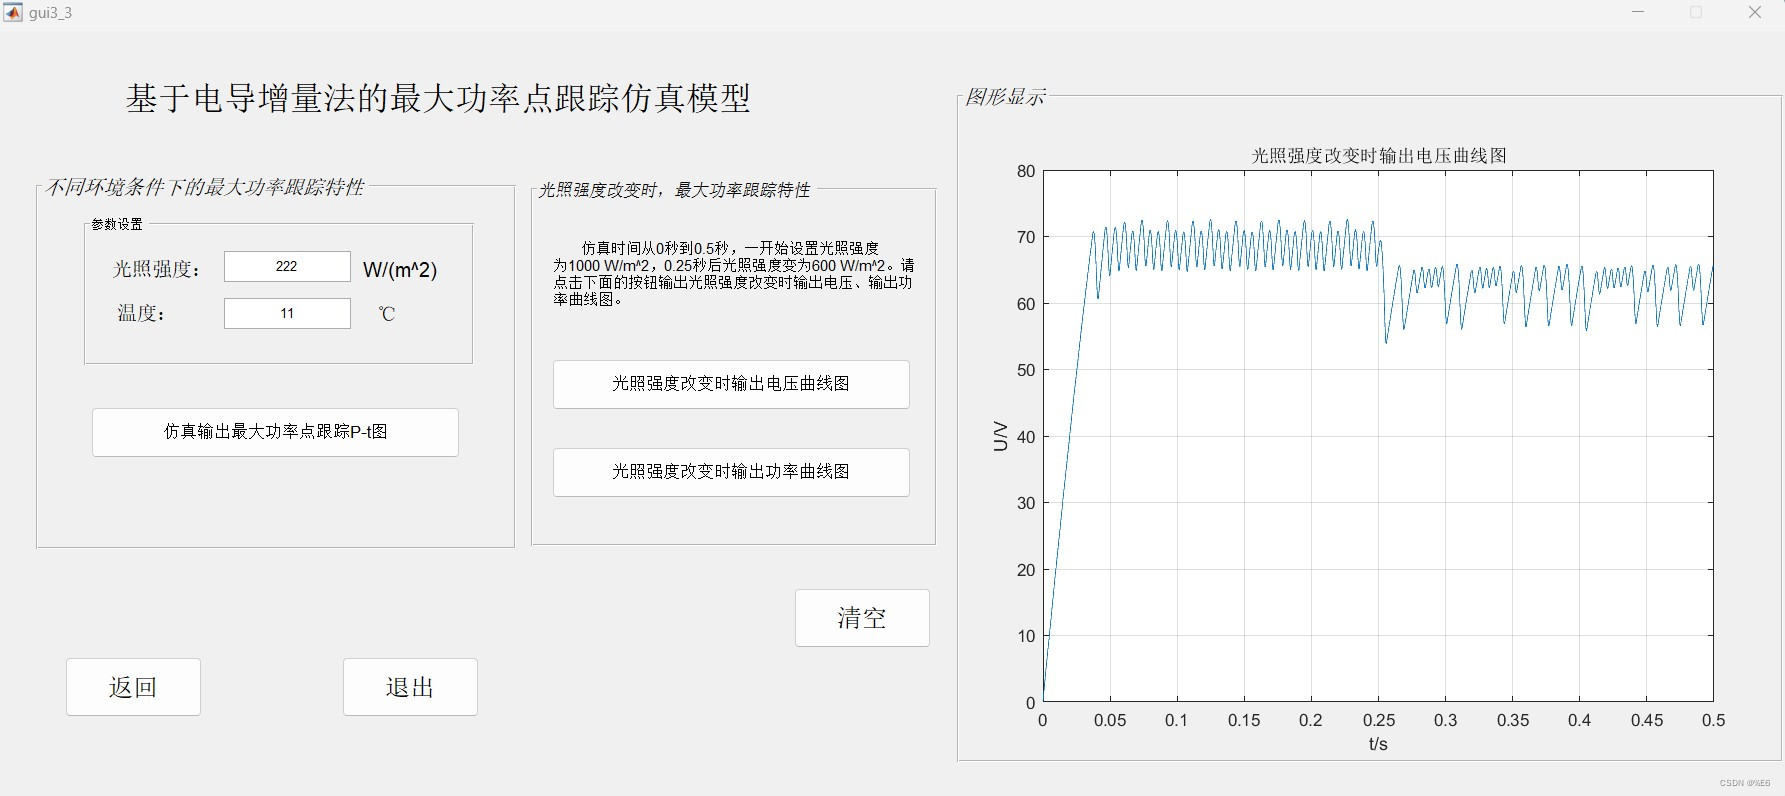Minimize the gui3_3 window
The height and width of the screenshot is (796, 1785).
(1638, 13)
